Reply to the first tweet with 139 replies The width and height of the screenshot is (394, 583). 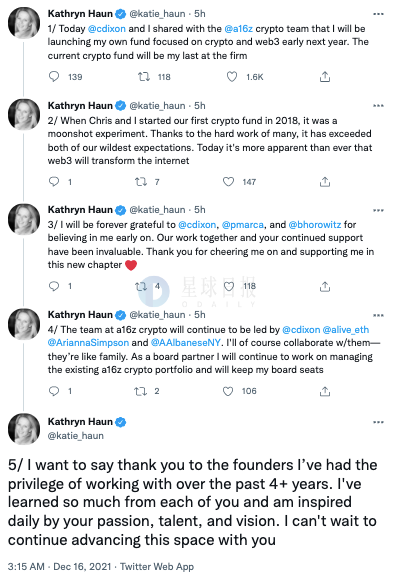click(x=54, y=77)
